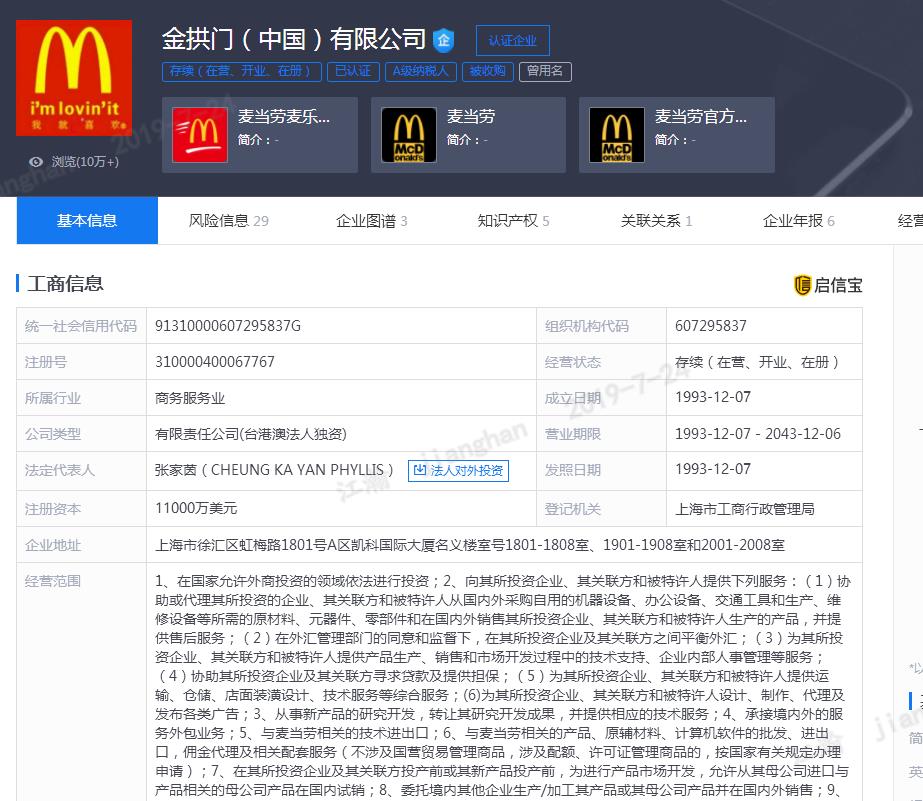Click the 经营范围 business scope paragraph
The height and width of the screenshot is (801, 923).
(x=503, y=686)
